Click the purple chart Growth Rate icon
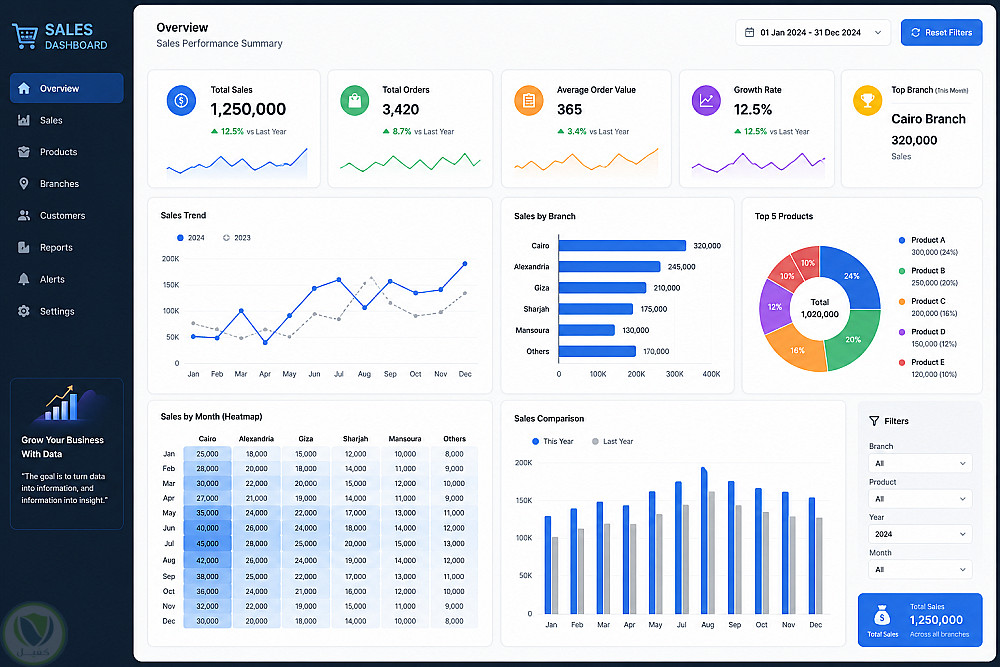Screen dimensions: 1000x667 pyautogui.click(x=706, y=101)
